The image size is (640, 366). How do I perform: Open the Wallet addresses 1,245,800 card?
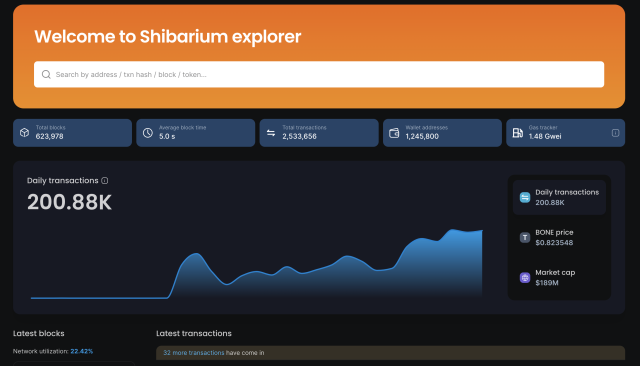442,133
